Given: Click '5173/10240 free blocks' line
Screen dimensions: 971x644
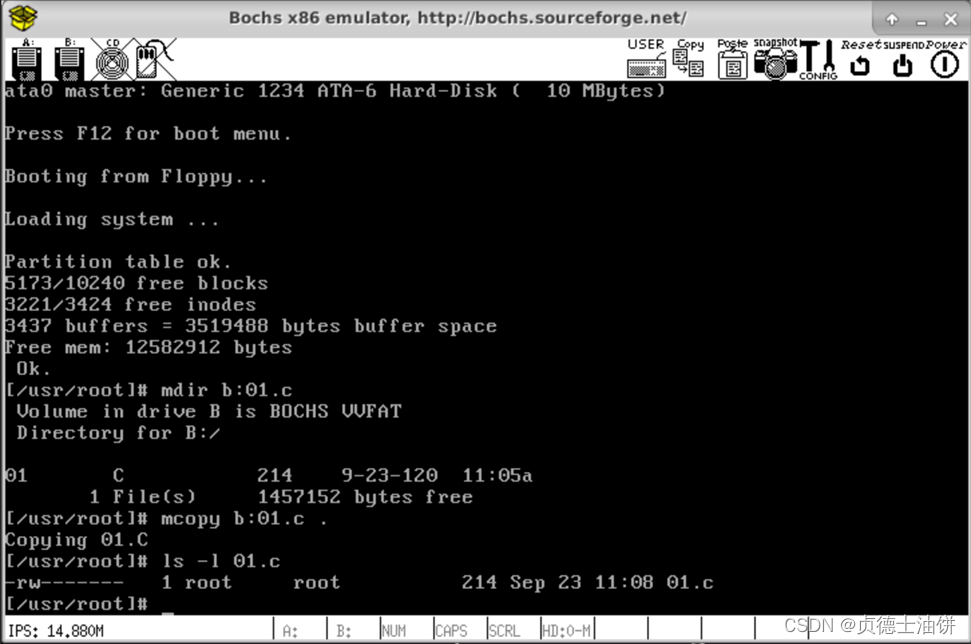Looking at the screenshot, I should pyautogui.click(x=136, y=284).
